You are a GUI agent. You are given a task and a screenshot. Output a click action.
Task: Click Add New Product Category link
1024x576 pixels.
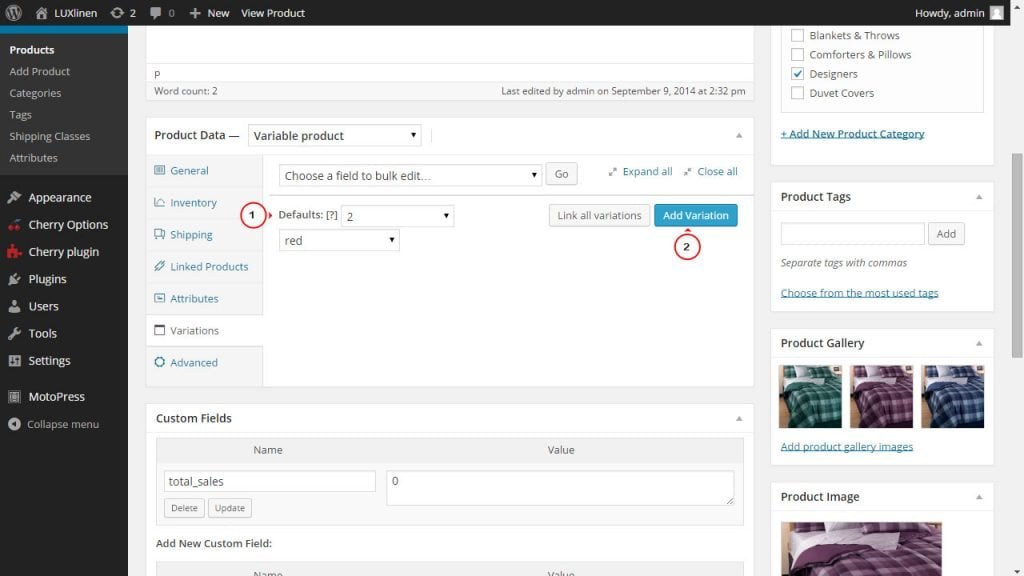click(852, 134)
